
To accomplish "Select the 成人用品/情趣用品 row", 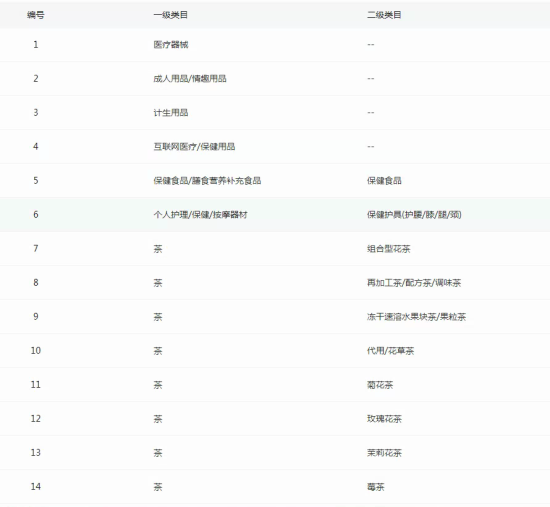I will coord(275,79).
